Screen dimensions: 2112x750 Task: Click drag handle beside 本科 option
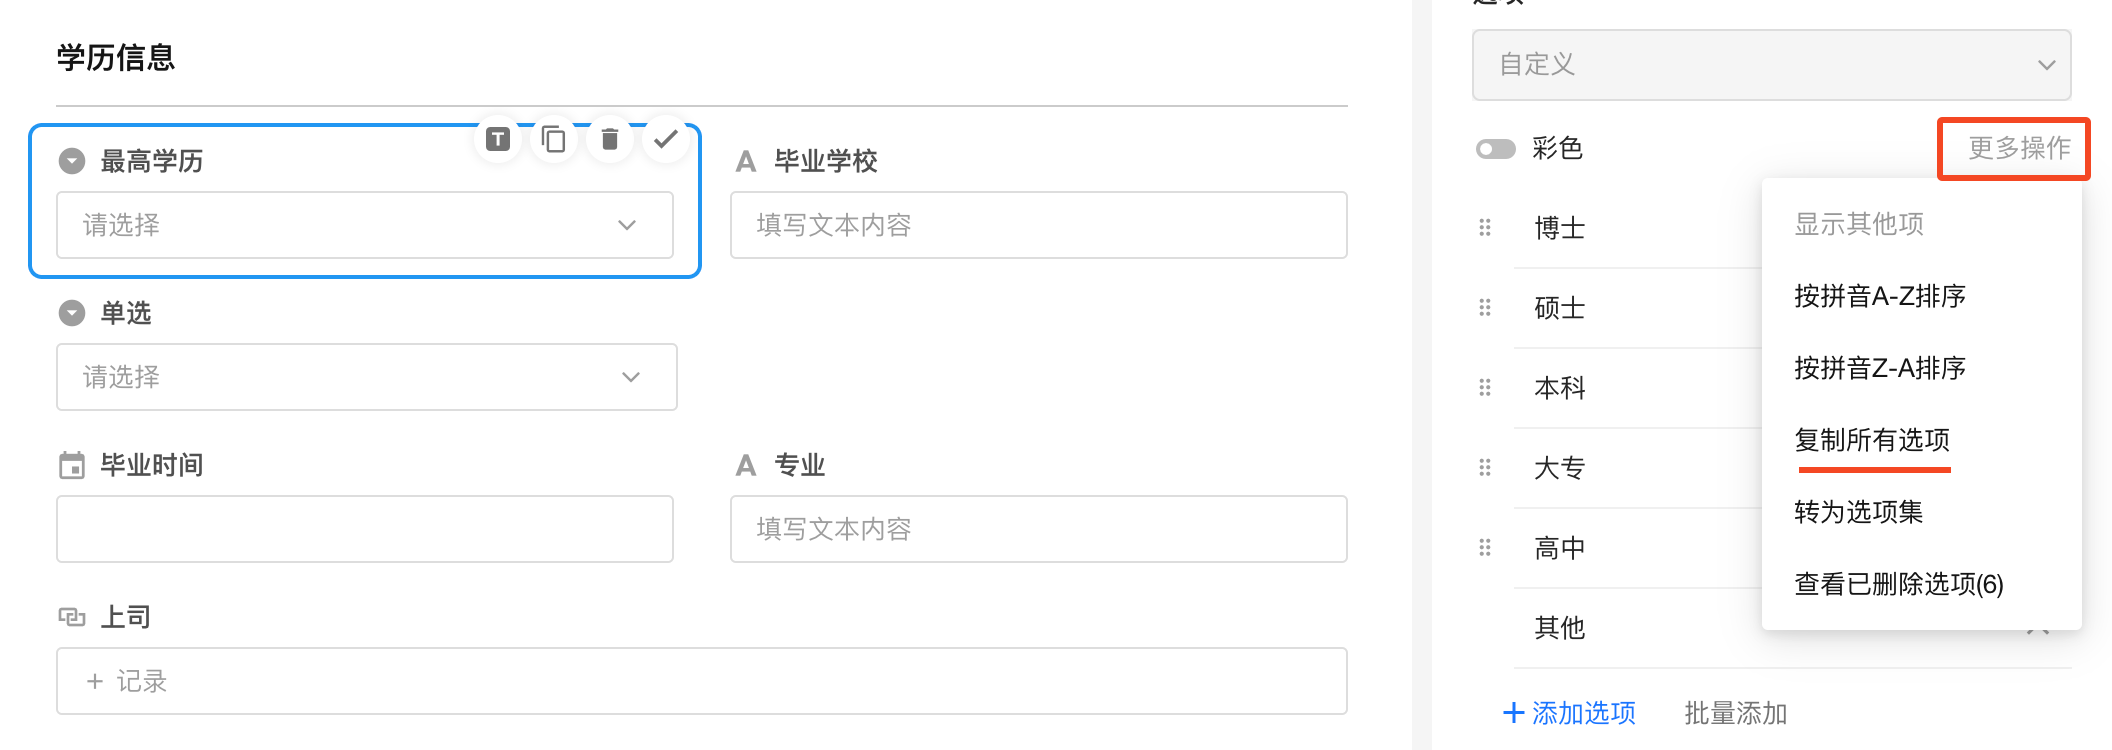(1485, 388)
